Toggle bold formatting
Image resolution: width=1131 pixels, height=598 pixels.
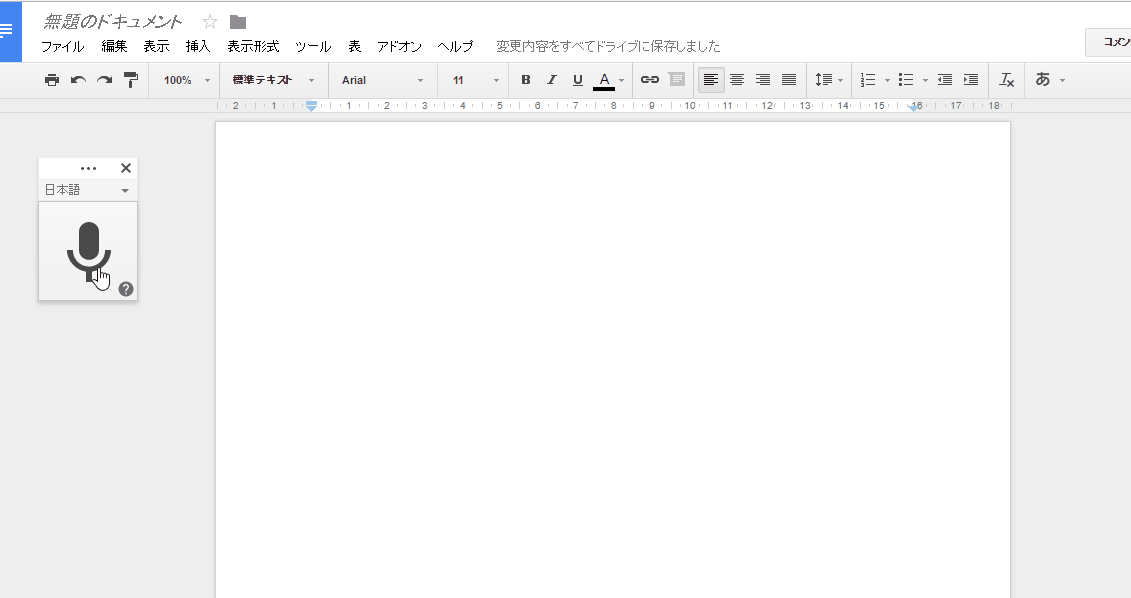coord(525,79)
